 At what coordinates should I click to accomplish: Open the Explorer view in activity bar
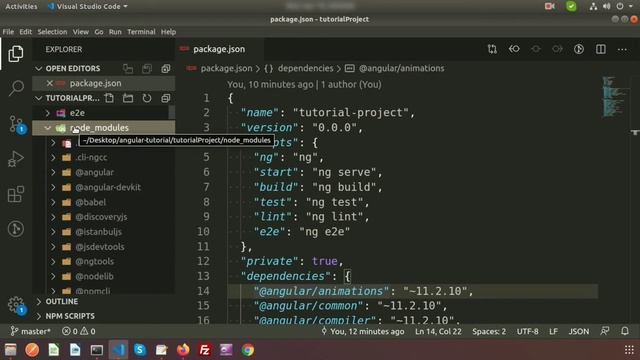click(16, 53)
